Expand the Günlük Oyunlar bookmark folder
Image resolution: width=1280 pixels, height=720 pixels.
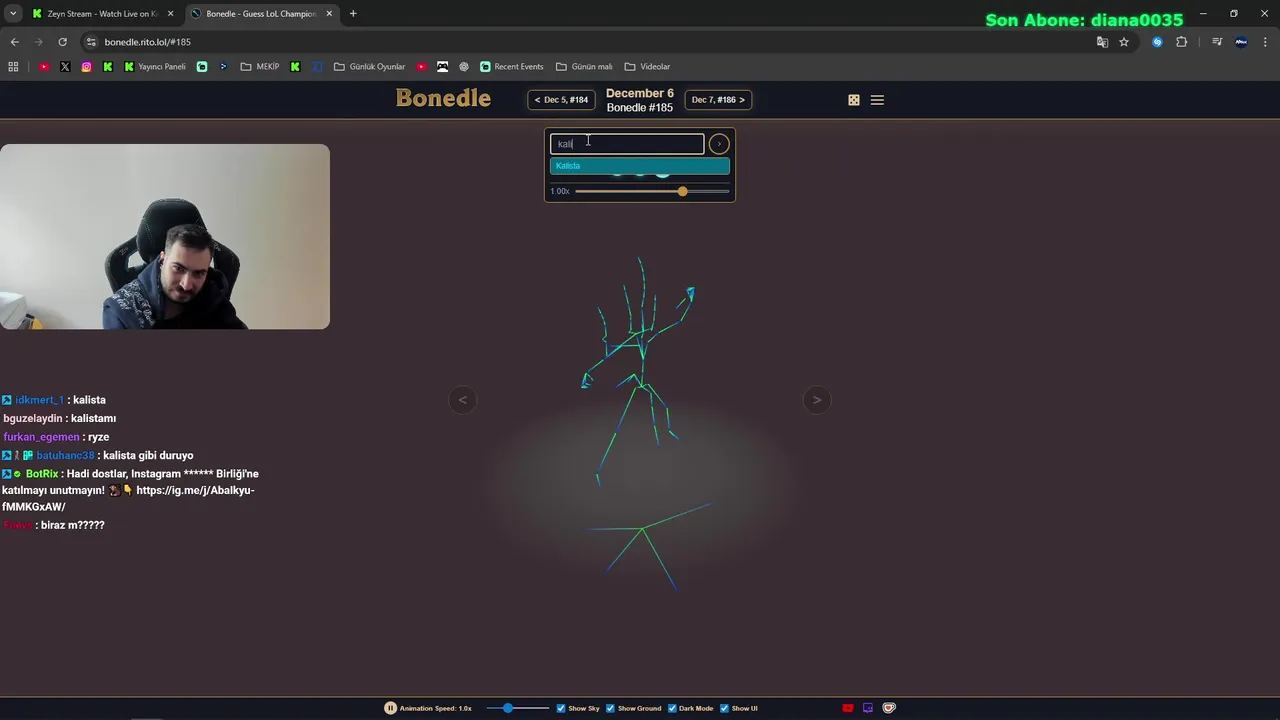coord(369,67)
